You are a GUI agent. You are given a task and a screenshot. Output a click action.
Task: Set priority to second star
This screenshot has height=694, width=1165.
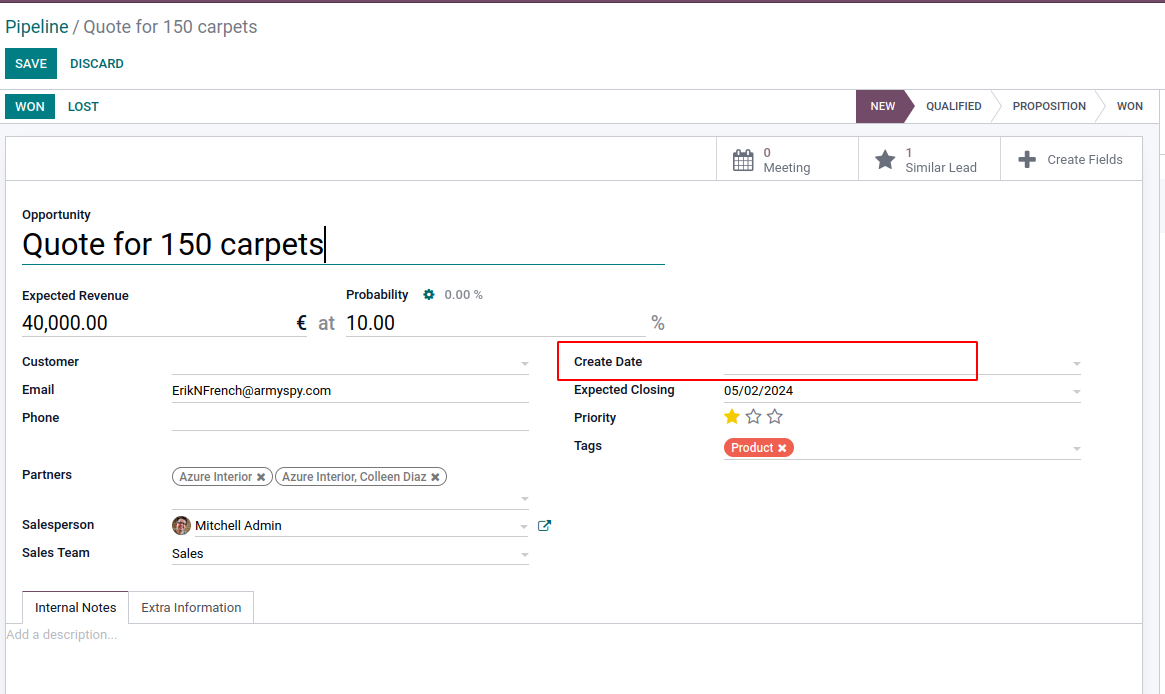click(753, 417)
